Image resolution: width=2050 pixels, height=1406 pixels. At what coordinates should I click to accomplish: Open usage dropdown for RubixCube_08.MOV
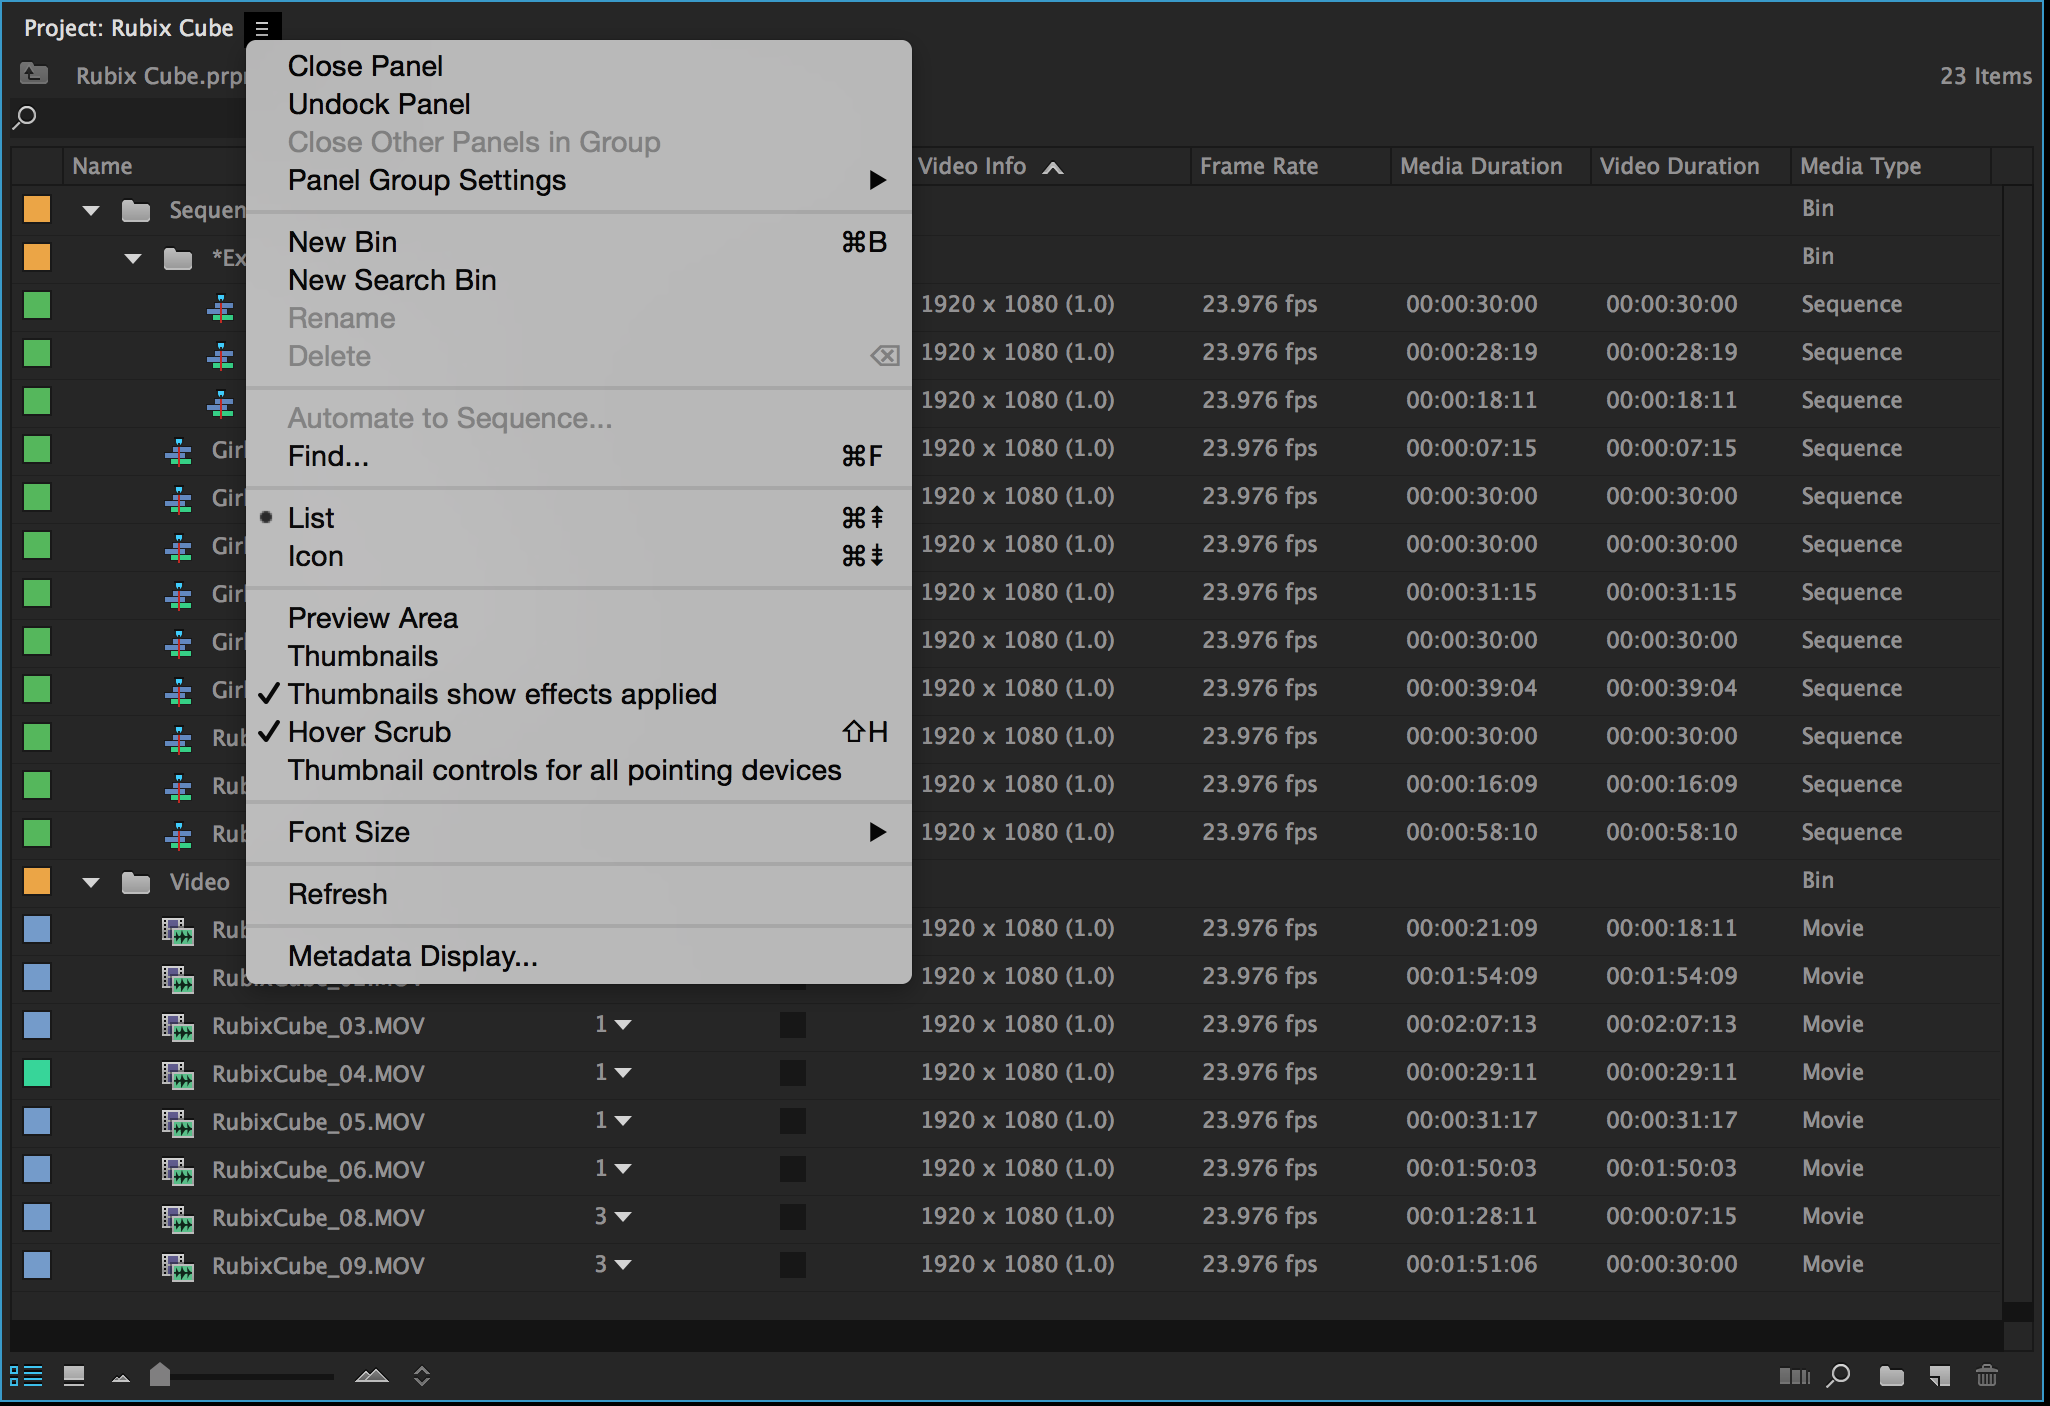(622, 1217)
